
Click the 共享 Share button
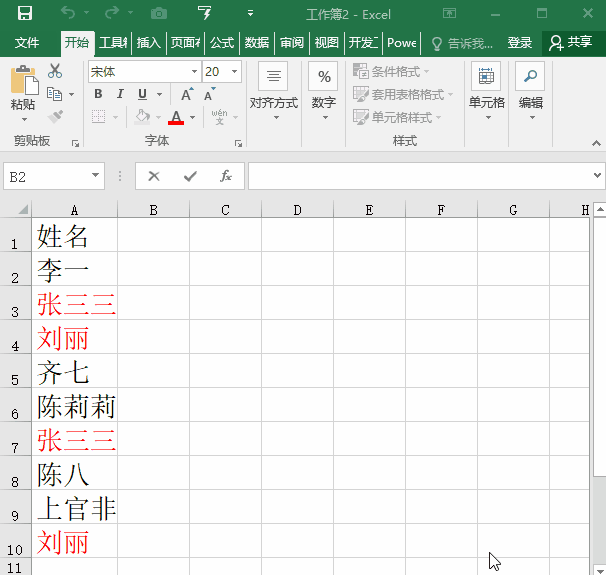[572, 43]
